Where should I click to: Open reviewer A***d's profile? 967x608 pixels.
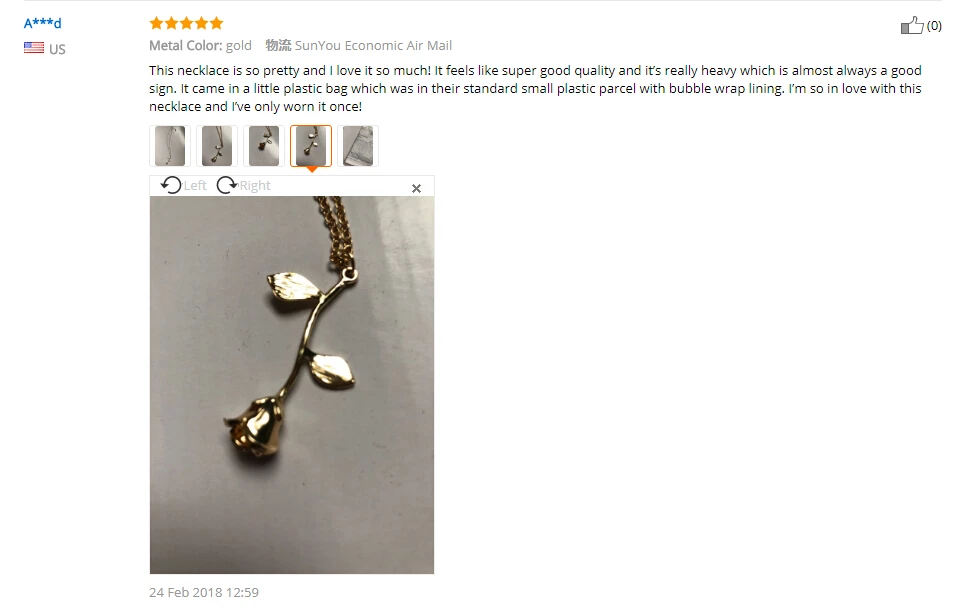click(x=43, y=23)
